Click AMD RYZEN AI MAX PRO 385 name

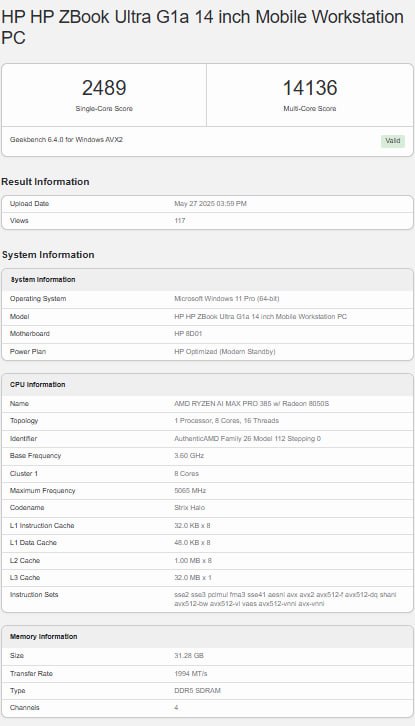point(252,404)
